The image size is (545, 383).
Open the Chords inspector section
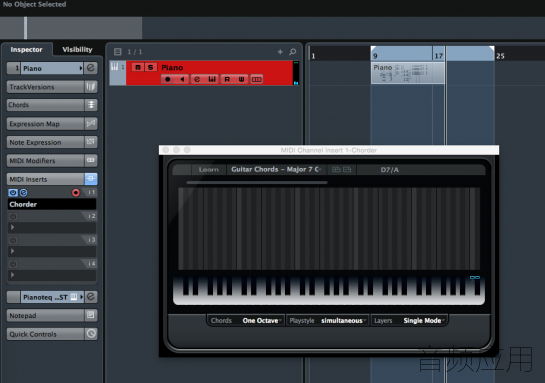coord(46,105)
